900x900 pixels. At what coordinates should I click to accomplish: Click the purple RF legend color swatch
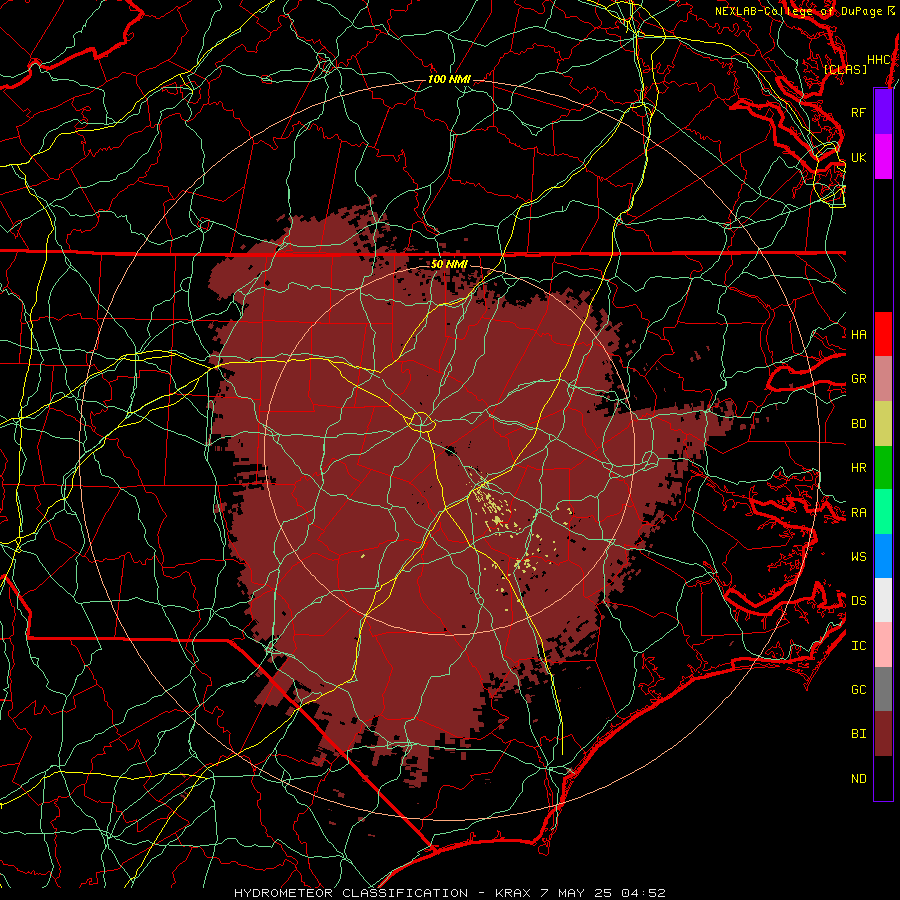pos(883,112)
